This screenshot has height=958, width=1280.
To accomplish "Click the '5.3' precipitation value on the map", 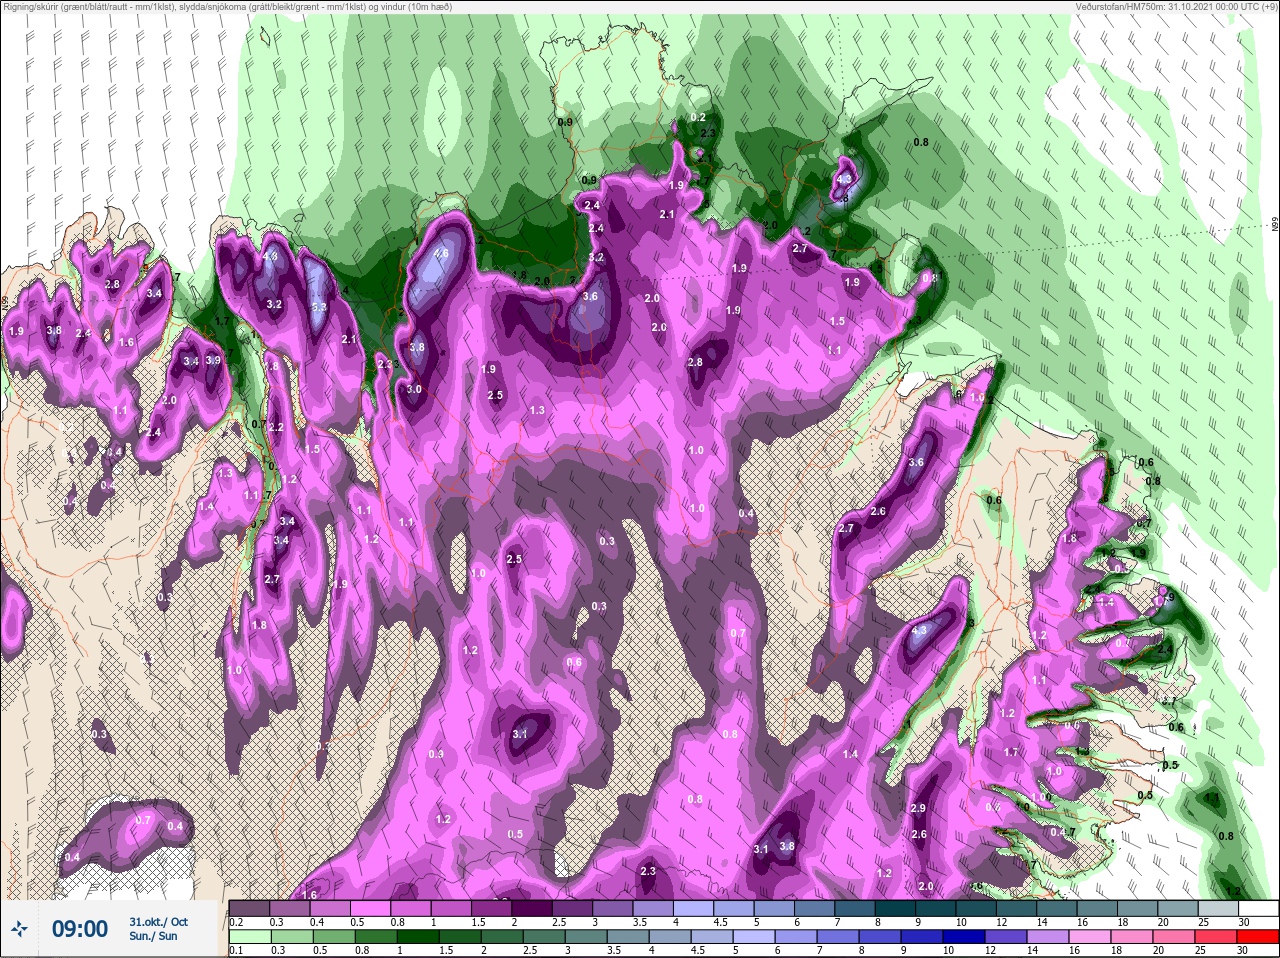I will coord(320,307).
